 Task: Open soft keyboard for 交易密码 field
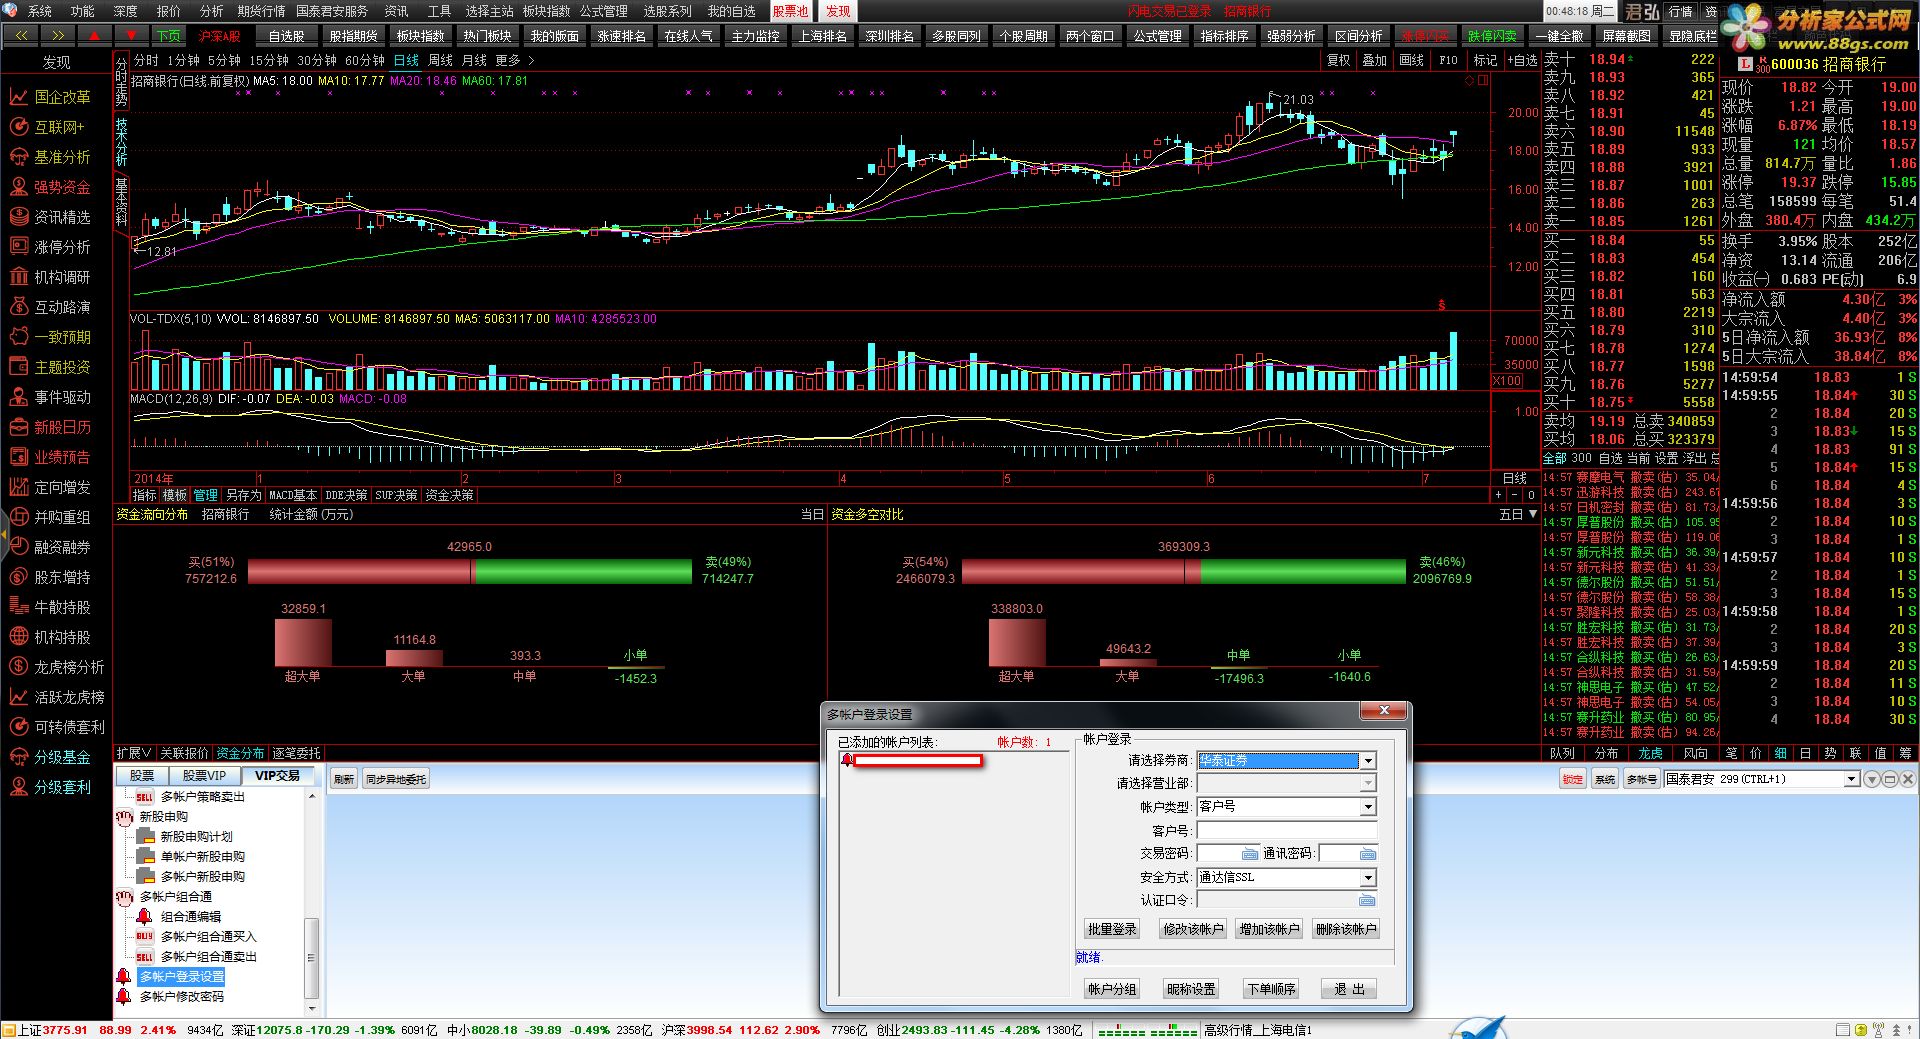click(1249, 854)
